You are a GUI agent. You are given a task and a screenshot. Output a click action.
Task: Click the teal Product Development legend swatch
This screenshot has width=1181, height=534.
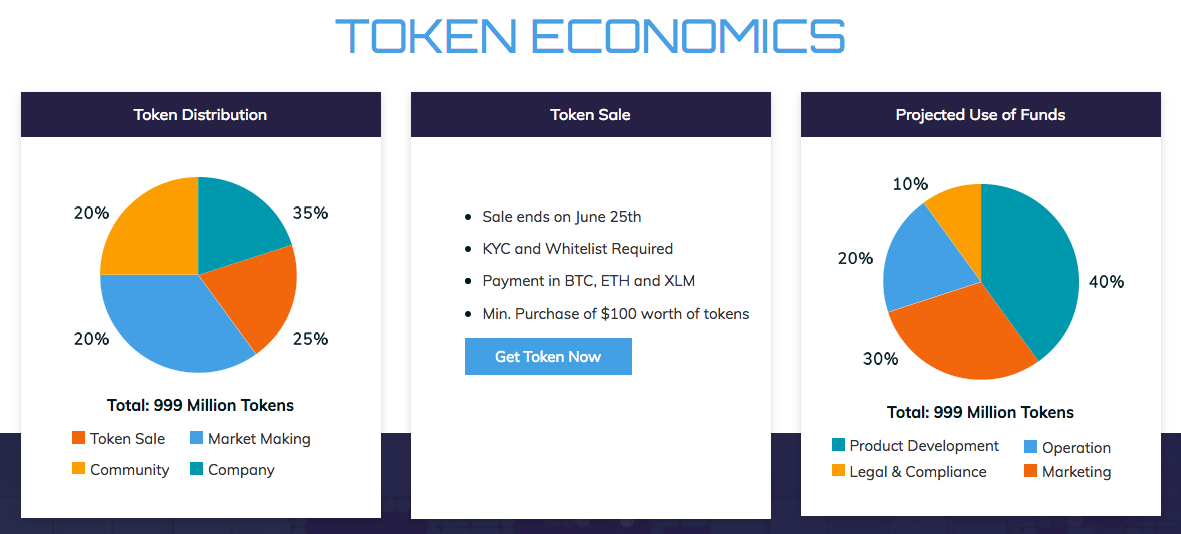pyautogui.click(x=838, y=445)
